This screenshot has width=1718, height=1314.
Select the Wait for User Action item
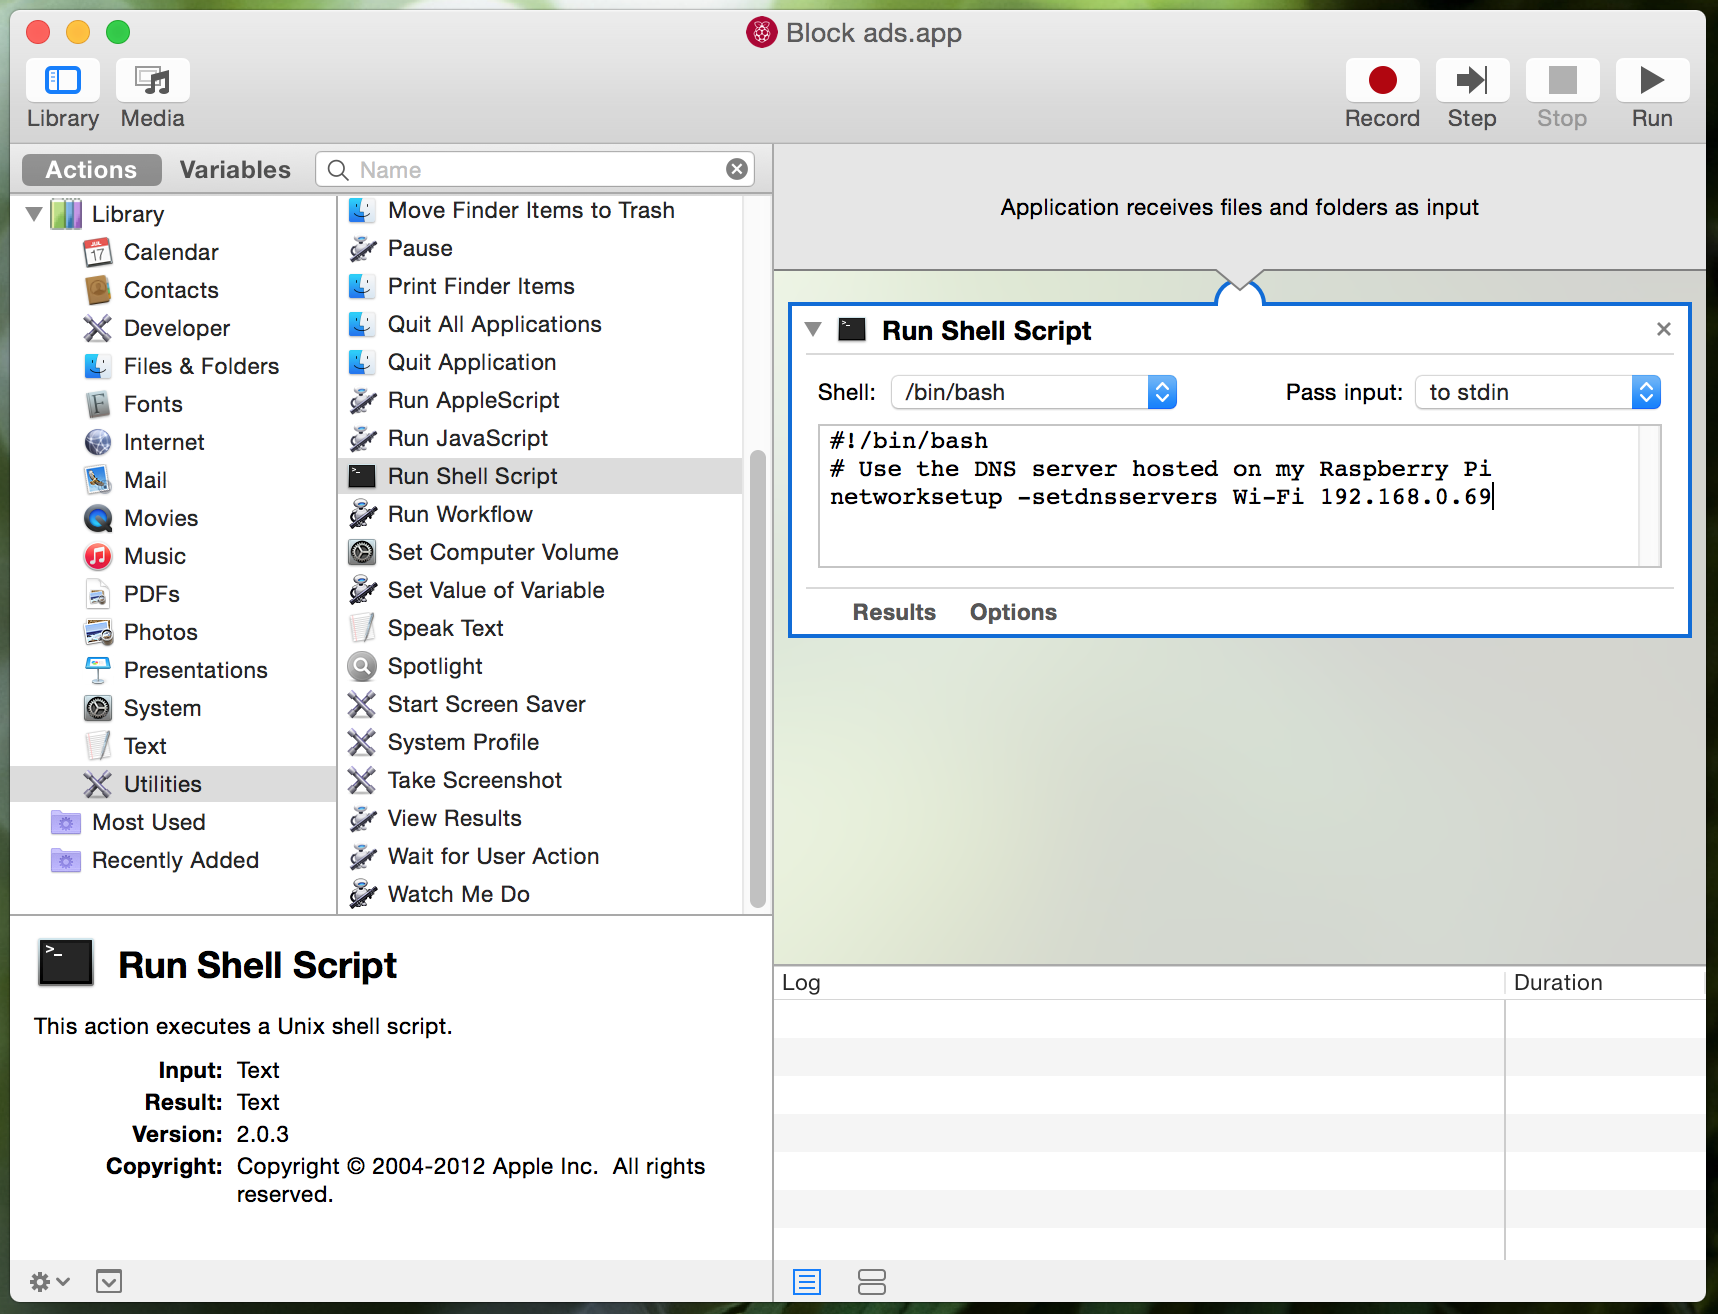(541, 856)
